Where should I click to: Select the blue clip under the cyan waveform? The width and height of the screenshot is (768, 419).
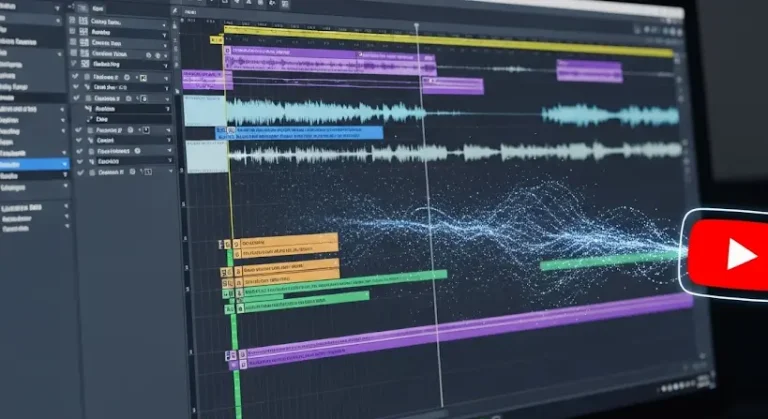click(x=299, y=132)
